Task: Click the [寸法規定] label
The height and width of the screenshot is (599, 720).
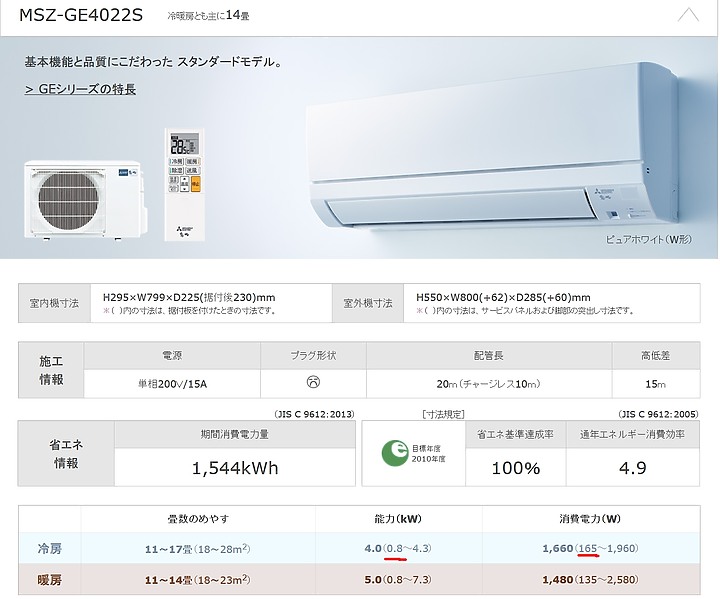Action: click(443, 414)
